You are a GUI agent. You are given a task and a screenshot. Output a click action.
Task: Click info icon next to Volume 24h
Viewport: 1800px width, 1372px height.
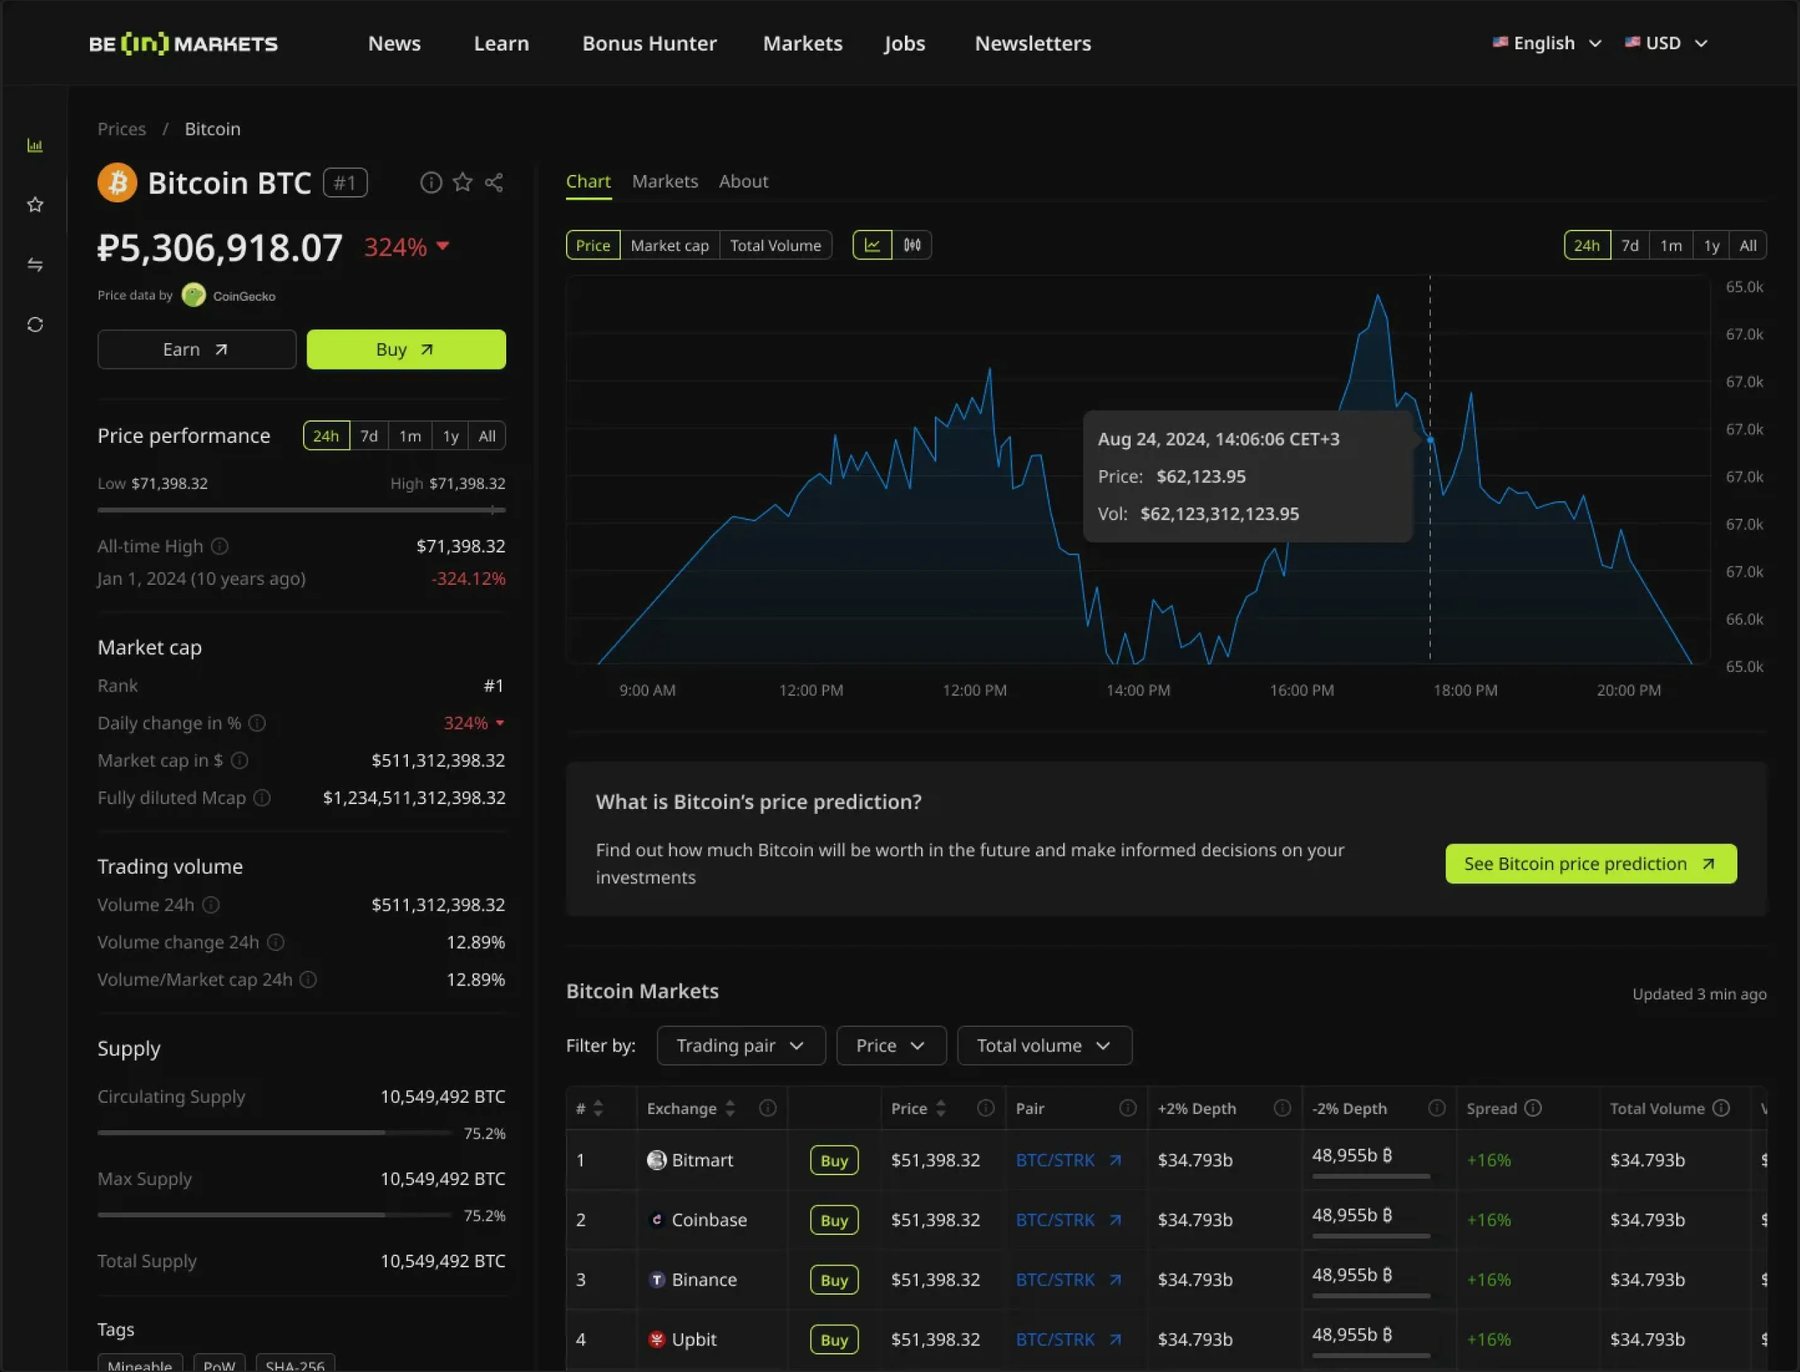coord(211,905)
